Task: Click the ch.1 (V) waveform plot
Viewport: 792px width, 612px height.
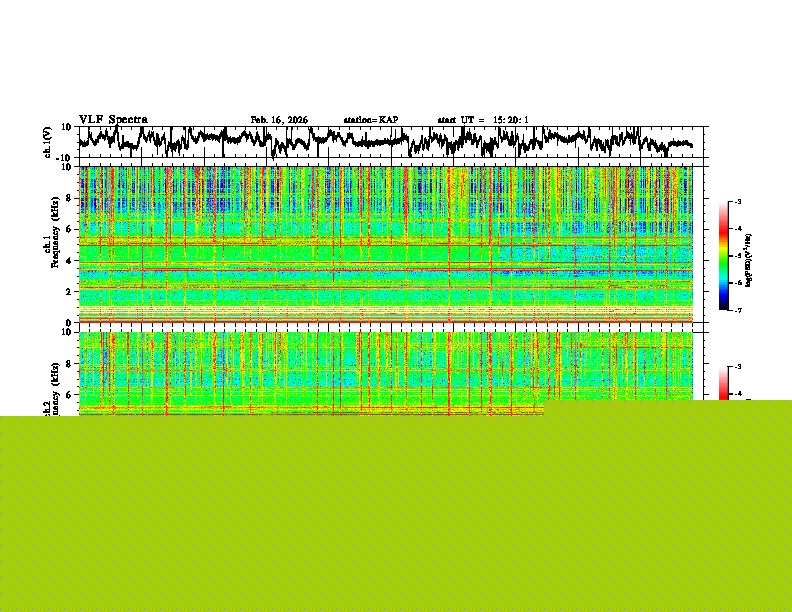Action: [x=391, y=142]
